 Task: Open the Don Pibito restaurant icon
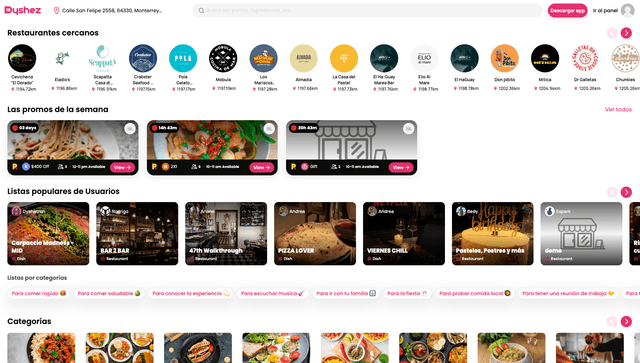point(504,58)
